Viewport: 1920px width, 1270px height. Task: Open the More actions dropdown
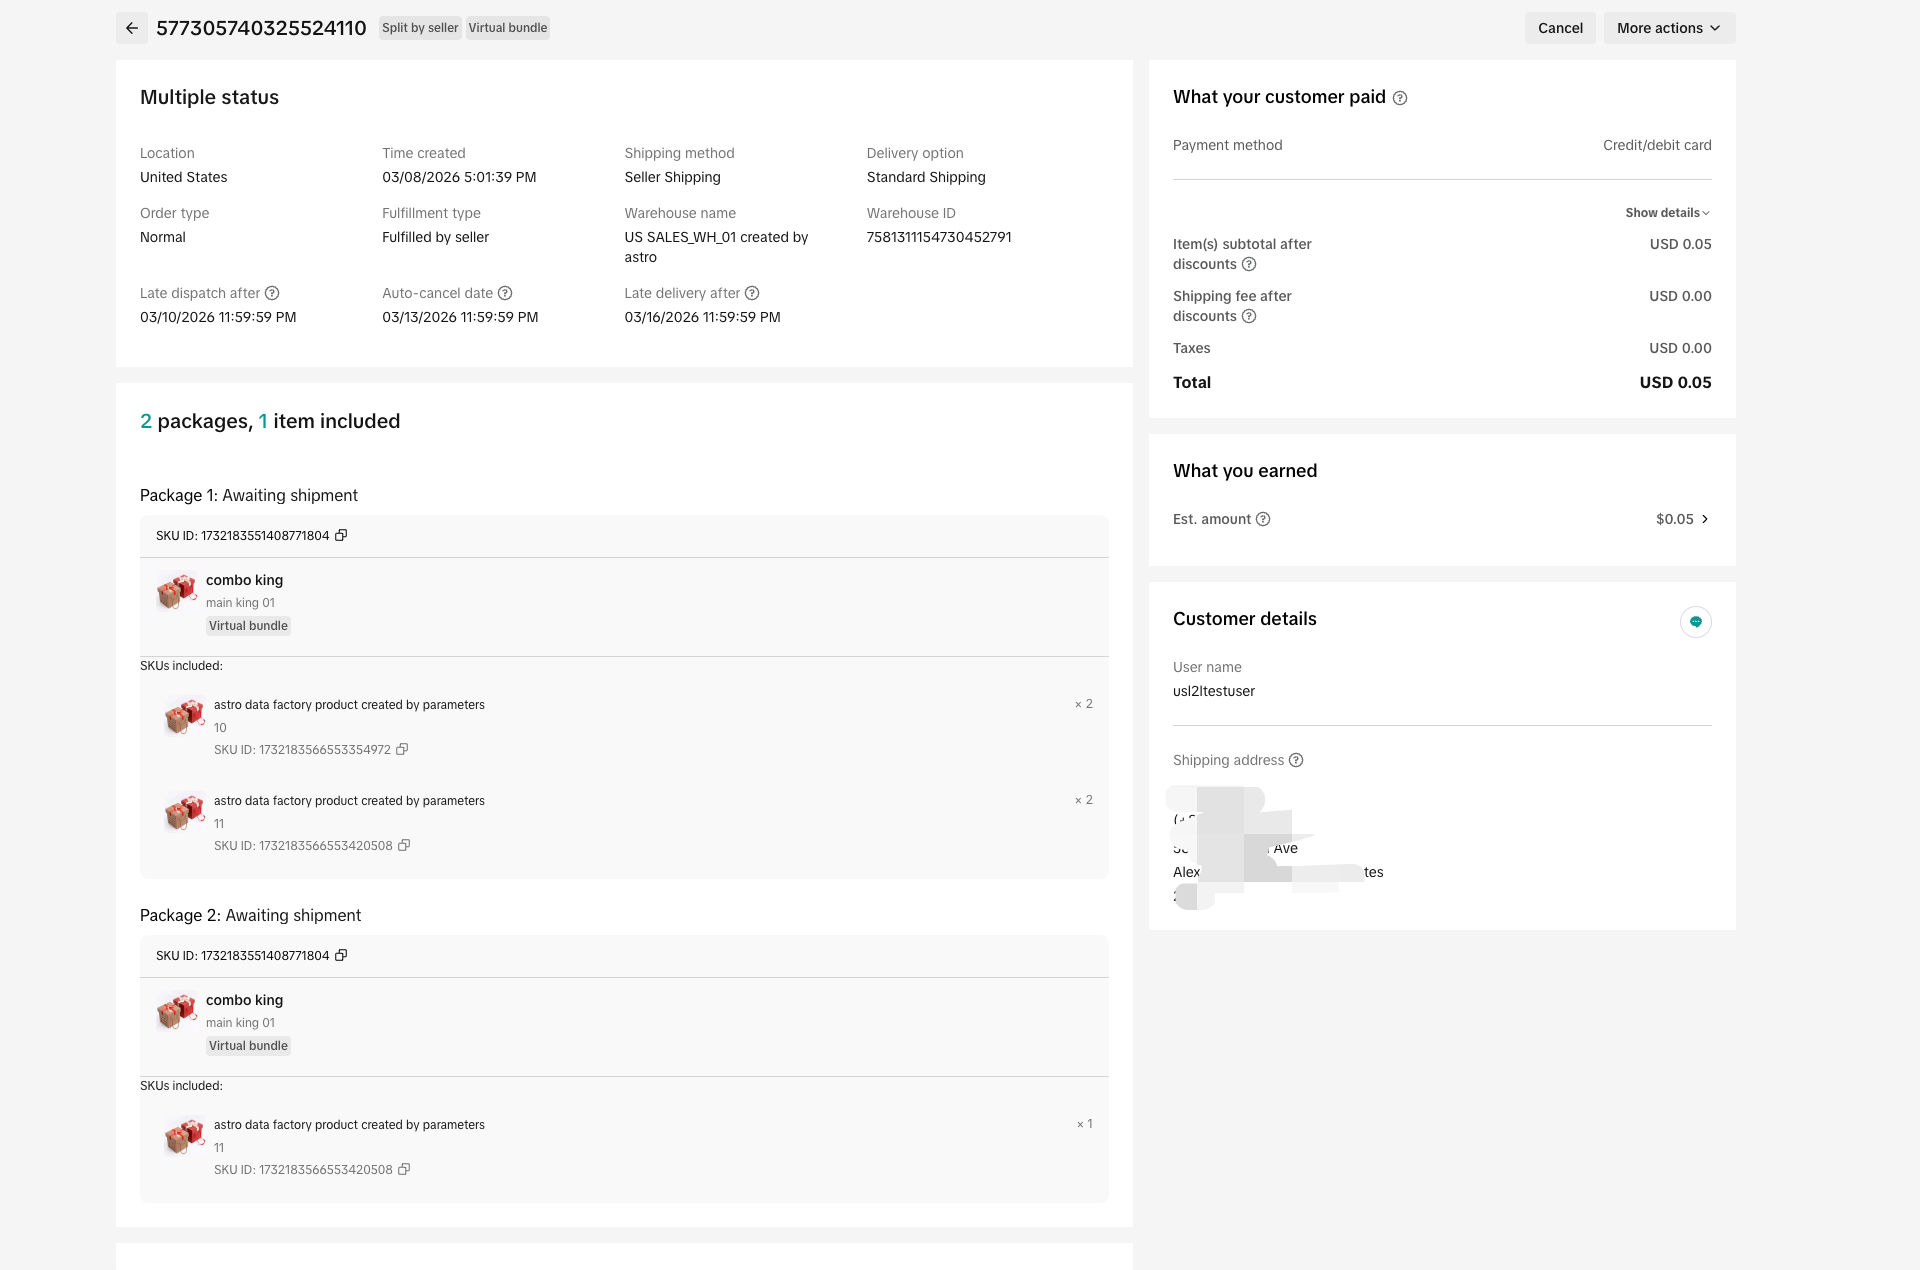coord(1668,28)
